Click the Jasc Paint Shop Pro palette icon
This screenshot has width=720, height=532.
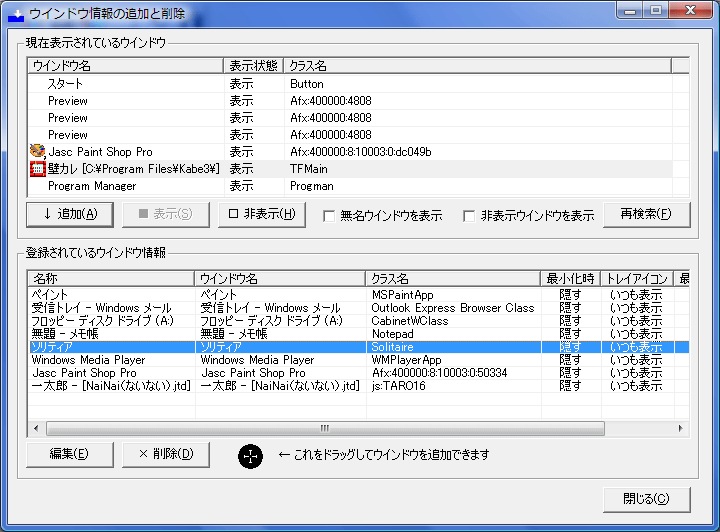pyautogui.click(x=37, y=151)
